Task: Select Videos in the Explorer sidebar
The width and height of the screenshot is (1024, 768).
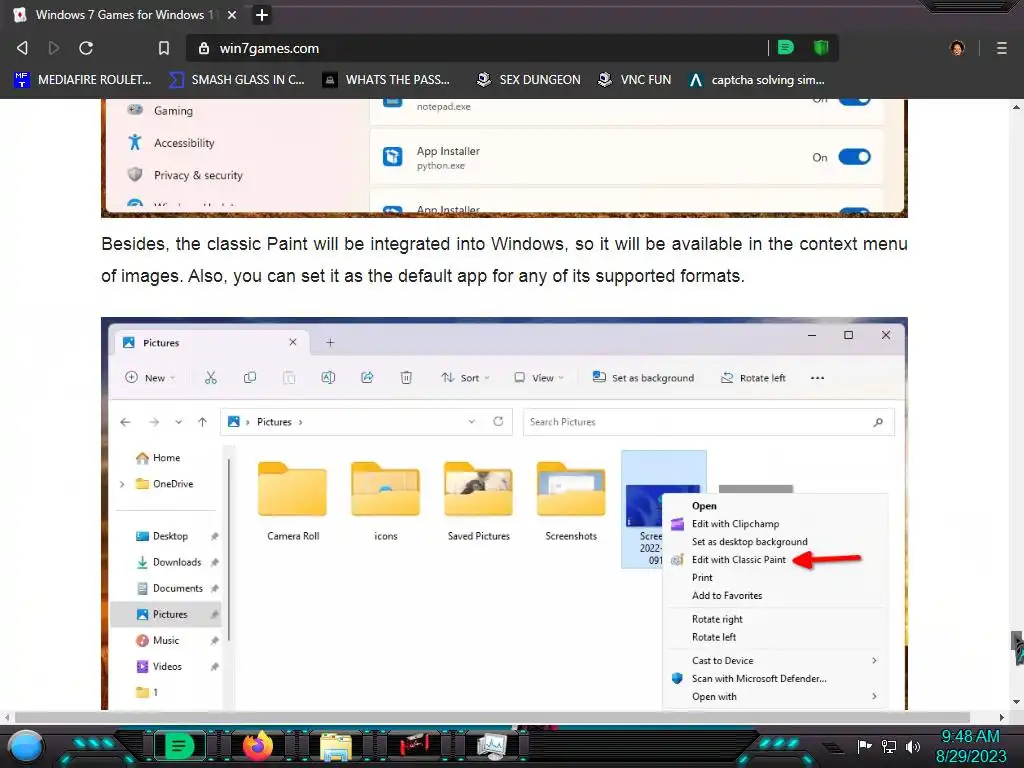Action: [159, 667]
